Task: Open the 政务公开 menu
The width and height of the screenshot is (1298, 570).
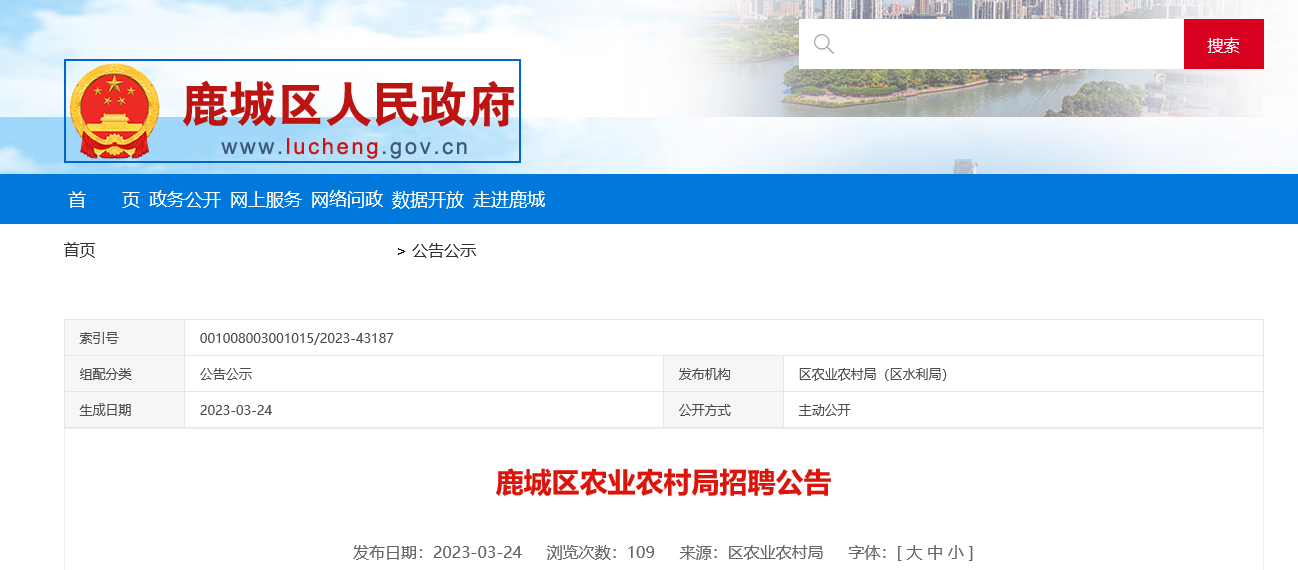Action: coord(185,199)
